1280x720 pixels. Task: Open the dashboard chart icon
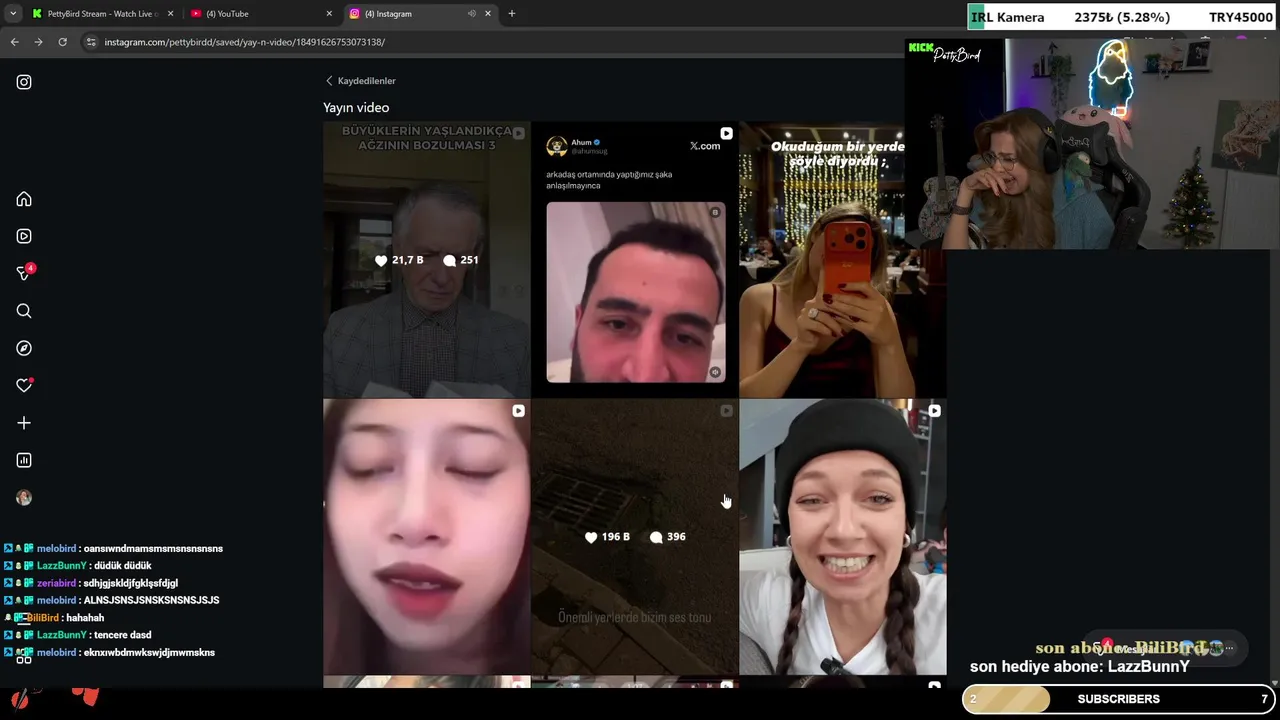(24, 460)
